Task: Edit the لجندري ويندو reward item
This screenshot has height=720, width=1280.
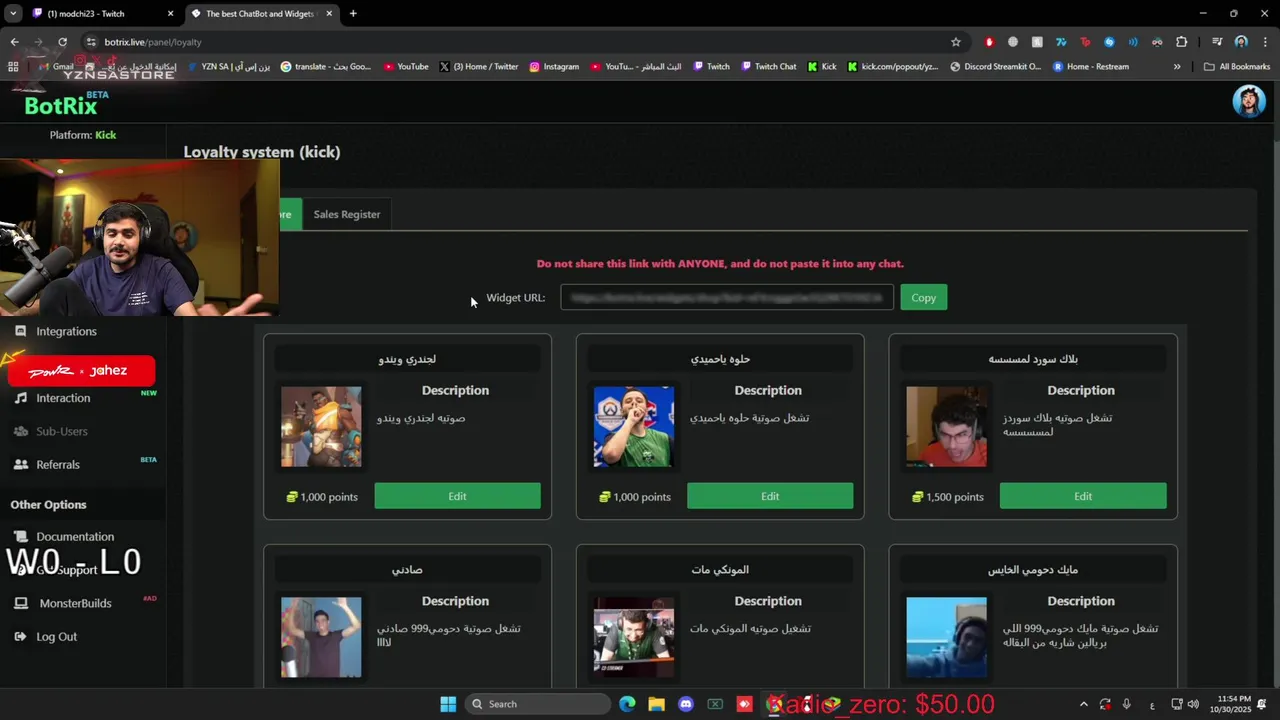Action: tap(457, 496)
